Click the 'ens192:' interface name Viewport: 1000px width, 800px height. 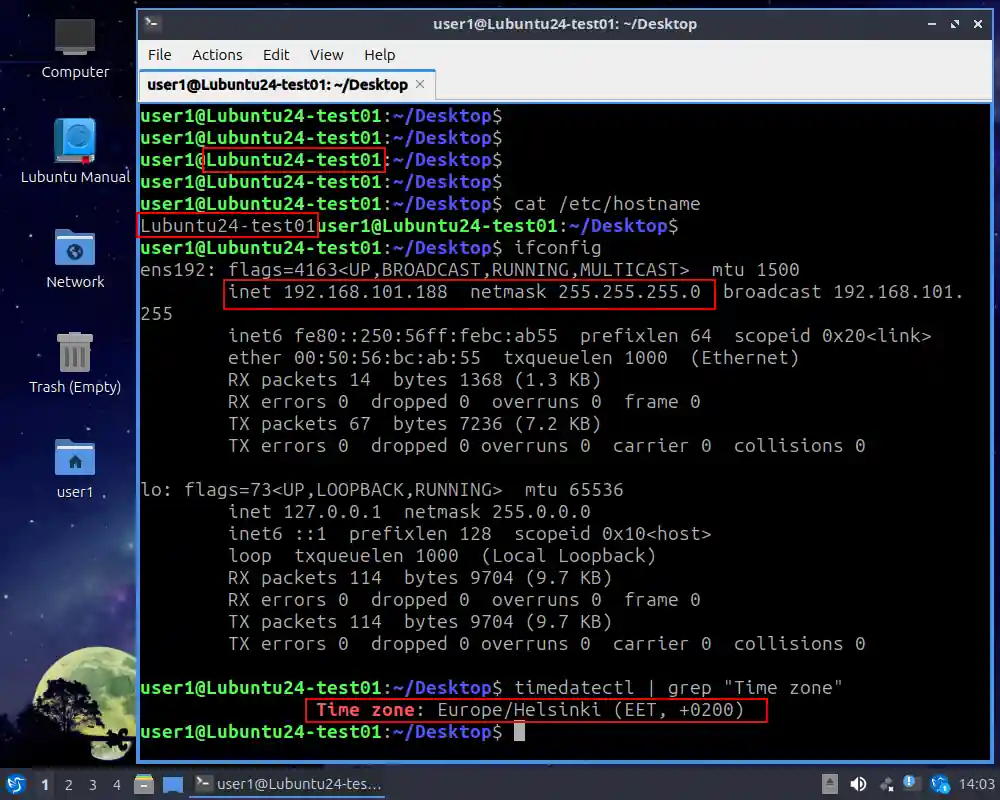point(179,270)
